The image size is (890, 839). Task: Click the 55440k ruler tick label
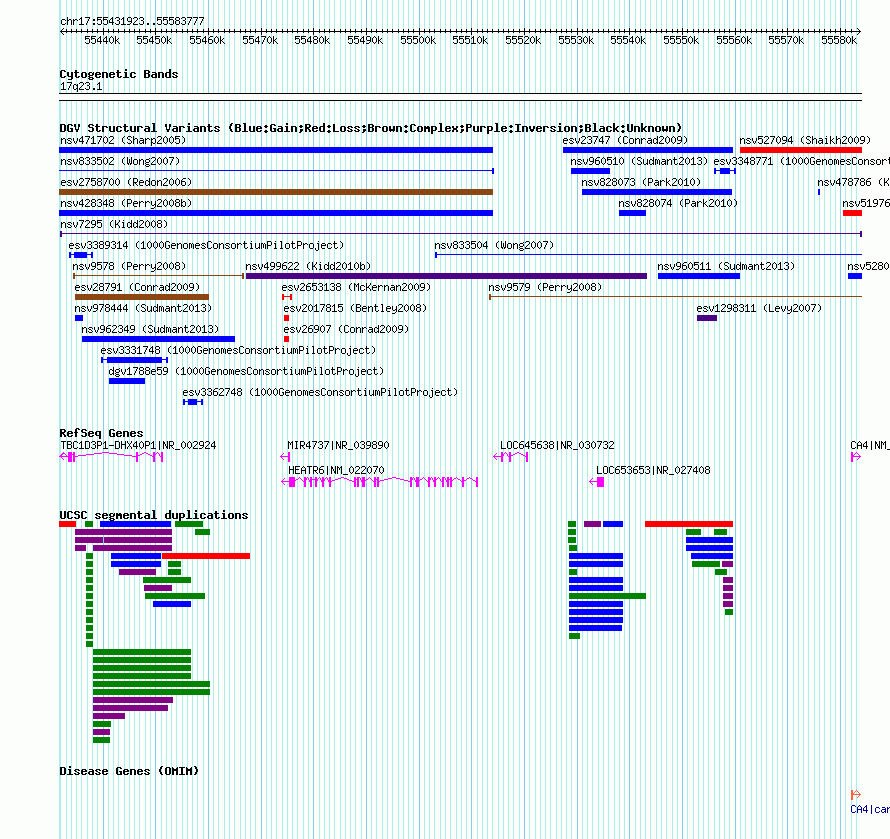click(x=102, y=40)
